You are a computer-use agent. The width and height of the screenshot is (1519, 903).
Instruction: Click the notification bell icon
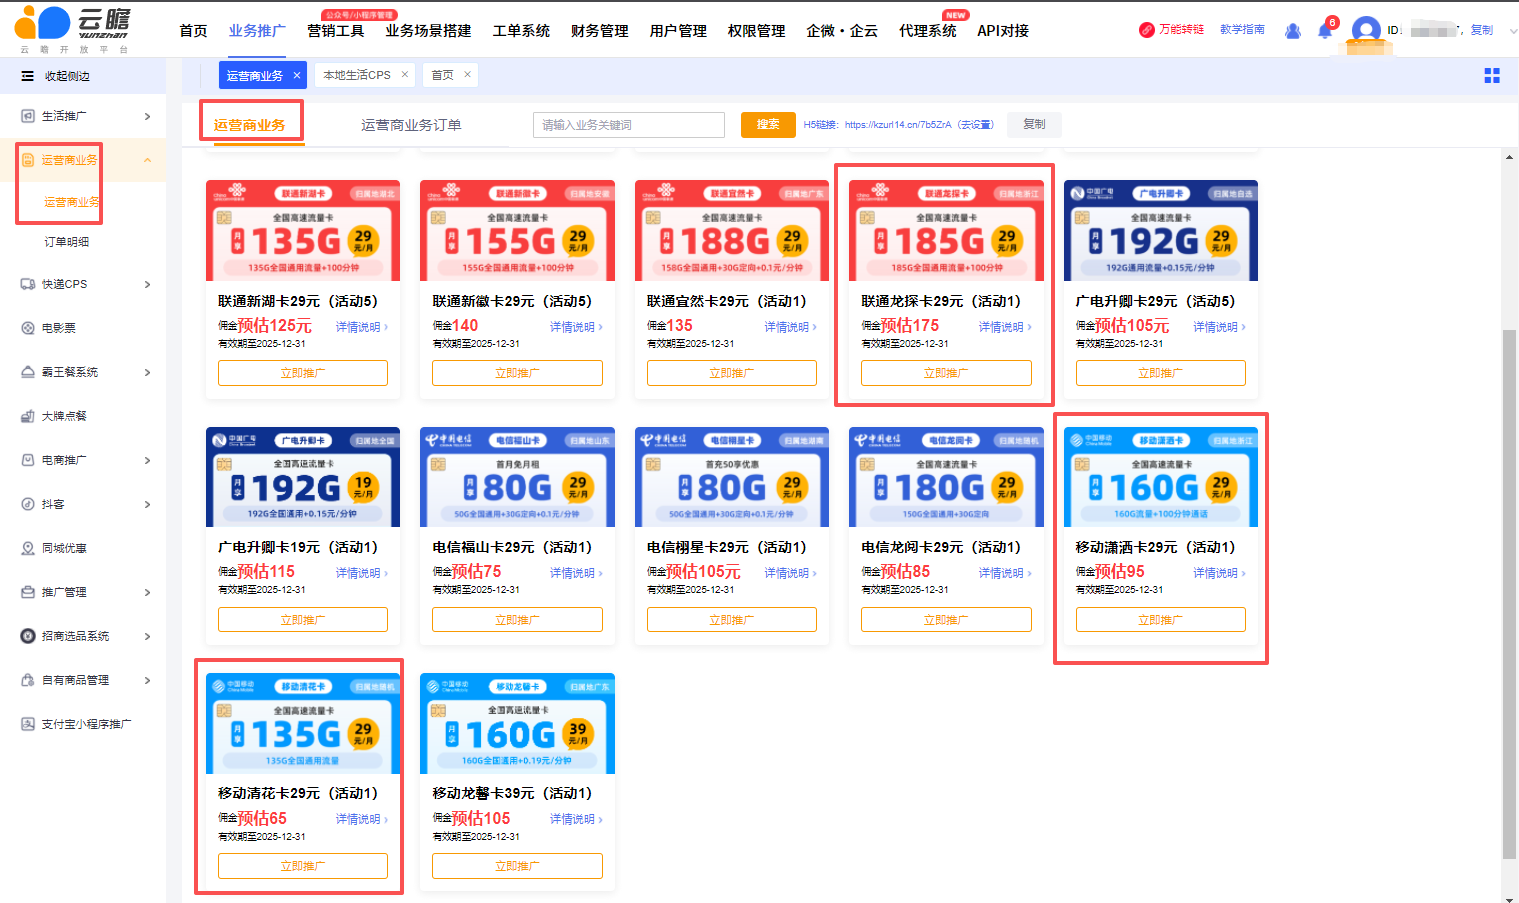(1324, 31)
